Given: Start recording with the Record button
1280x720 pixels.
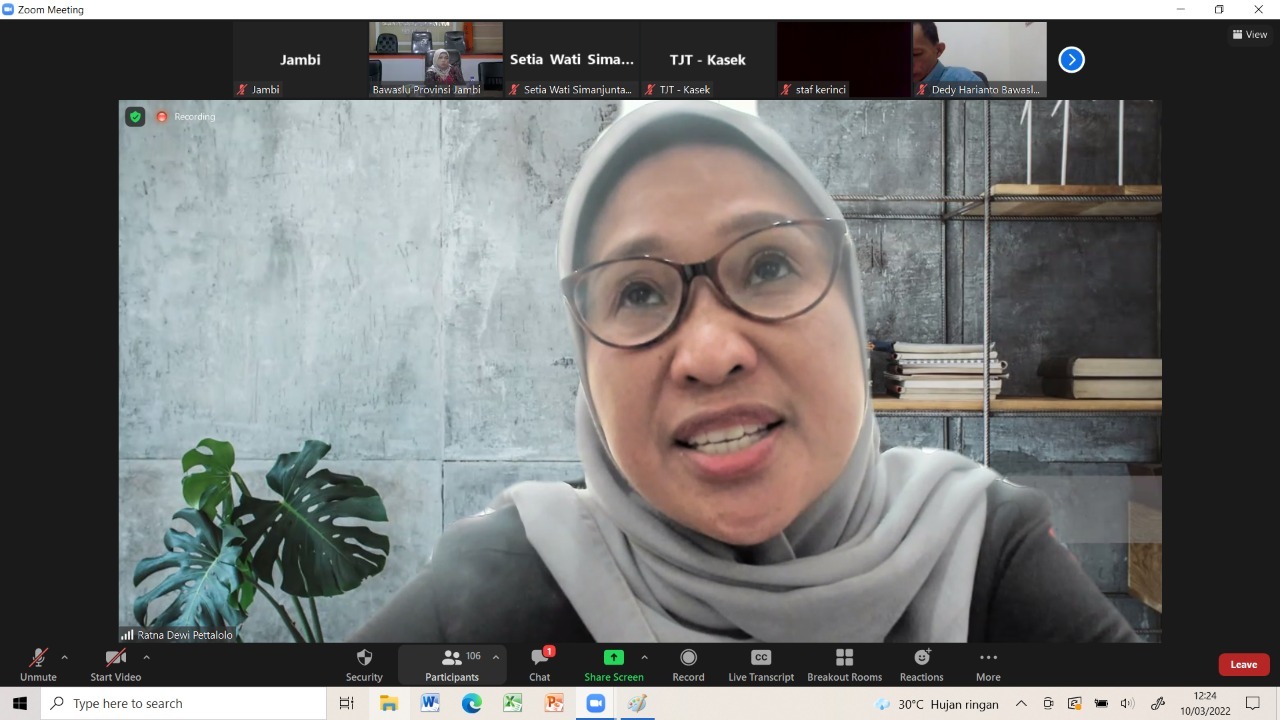Looking at the screenshot, I should [688, 664].
